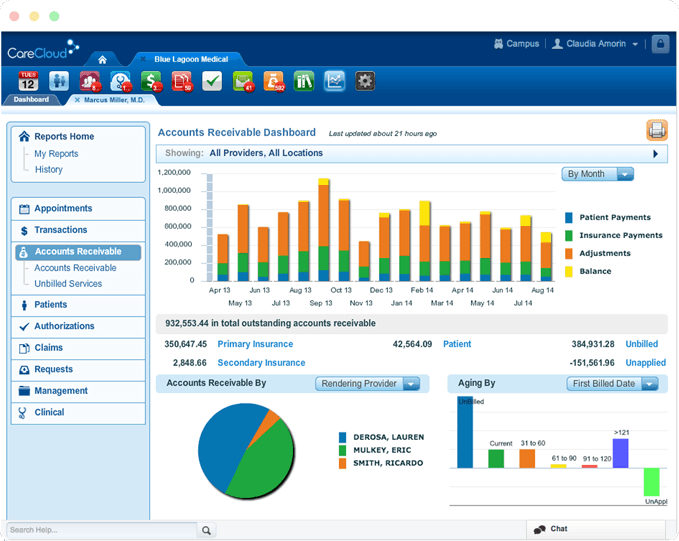Click the Insurance Payments legend swatch
679x541 pixels.
point(569,235)
